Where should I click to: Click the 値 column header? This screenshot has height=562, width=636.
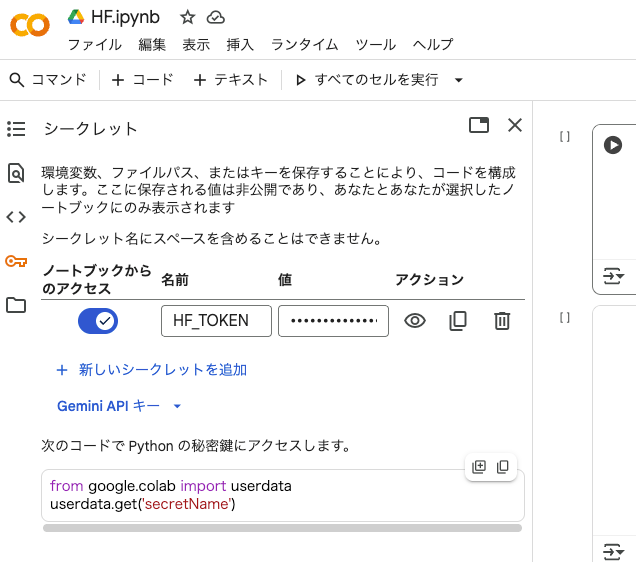pos(285,279)
